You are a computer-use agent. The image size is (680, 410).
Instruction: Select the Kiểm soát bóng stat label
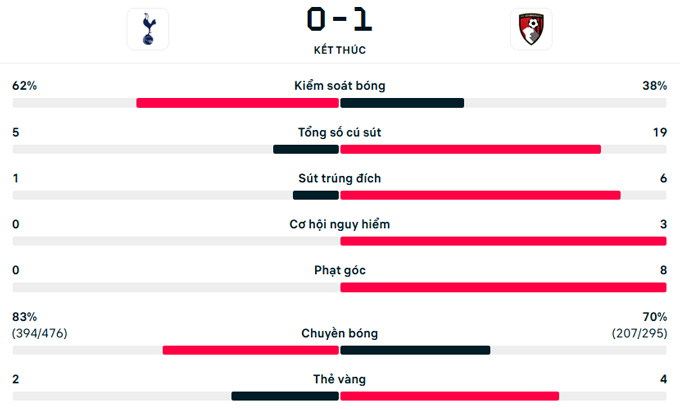point(340,86)
